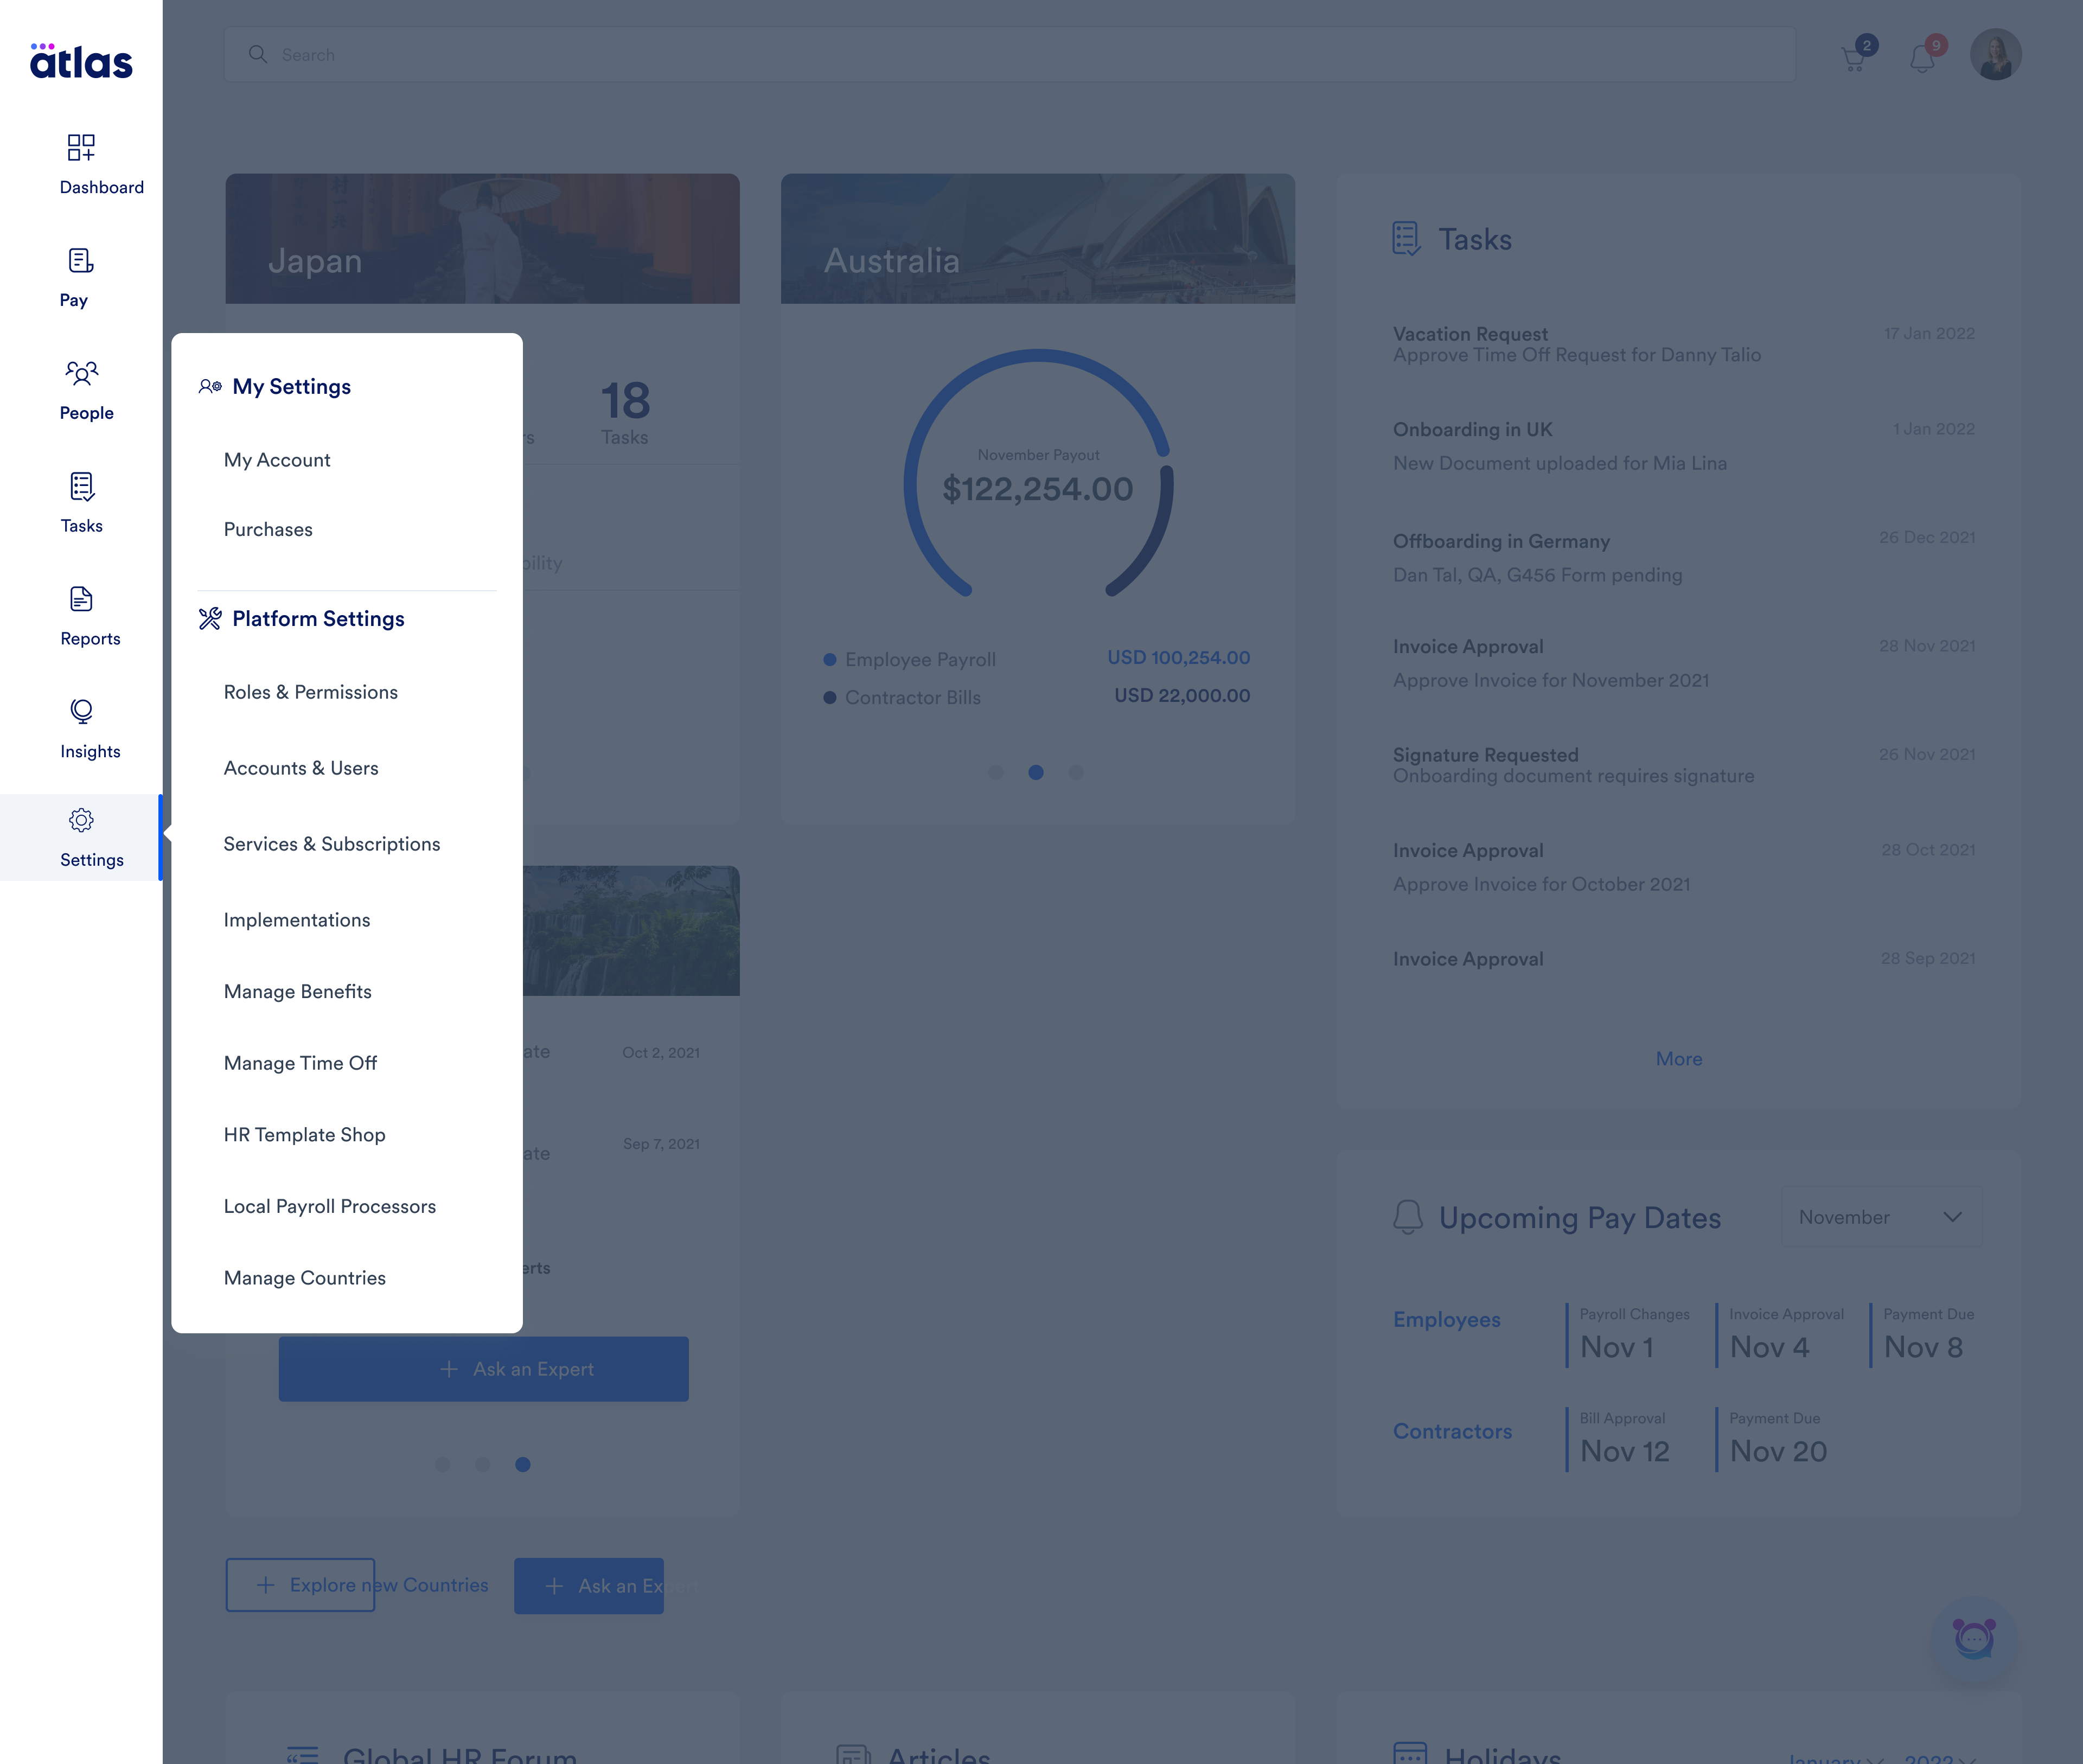Open Manage Time Off
2083x1764 pixels.
(300, 1063)
